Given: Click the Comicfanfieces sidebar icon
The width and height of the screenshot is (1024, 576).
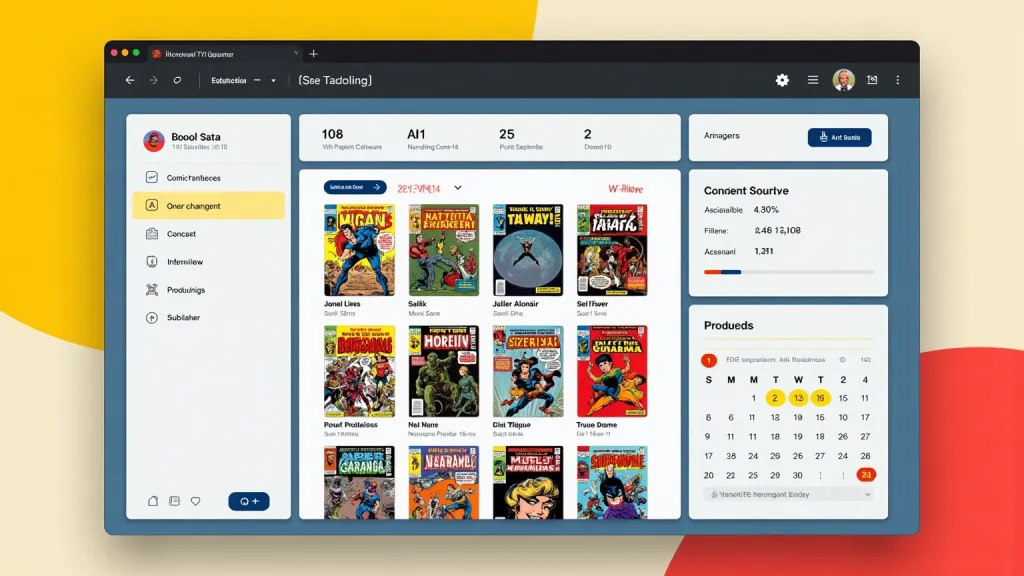Looking at the screenshot, I should click(x=152, y=177).
